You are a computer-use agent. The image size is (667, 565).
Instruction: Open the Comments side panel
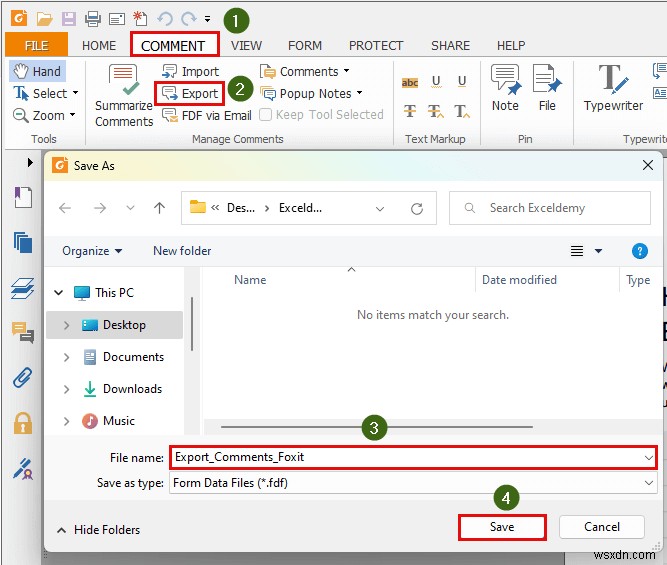[x=23, y=332]
